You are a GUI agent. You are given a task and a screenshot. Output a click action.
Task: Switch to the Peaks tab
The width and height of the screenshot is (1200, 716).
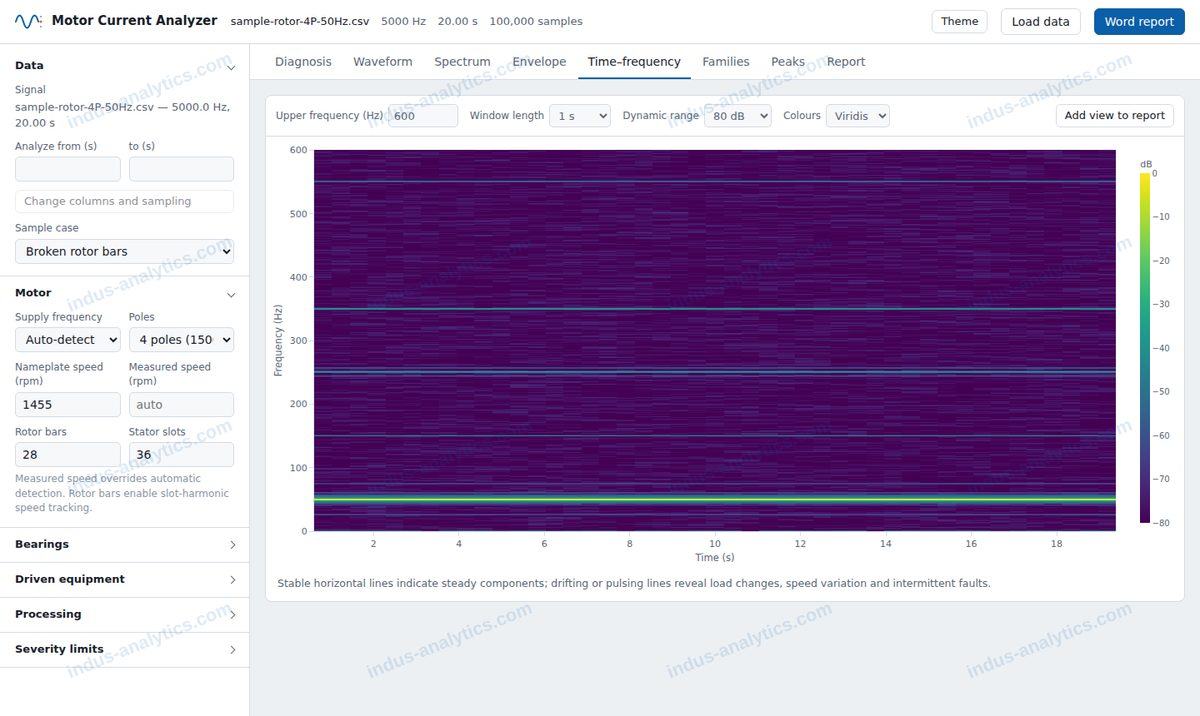click(788, 62)
